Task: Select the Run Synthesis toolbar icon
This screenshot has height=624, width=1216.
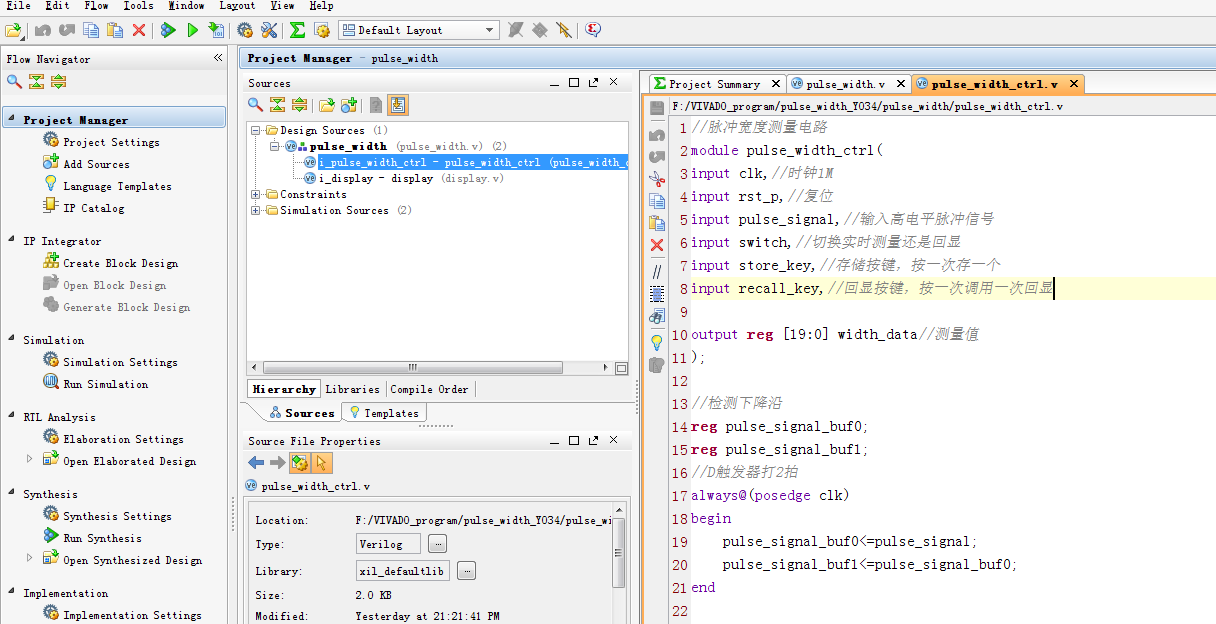Action: click(x=168, y=30)
